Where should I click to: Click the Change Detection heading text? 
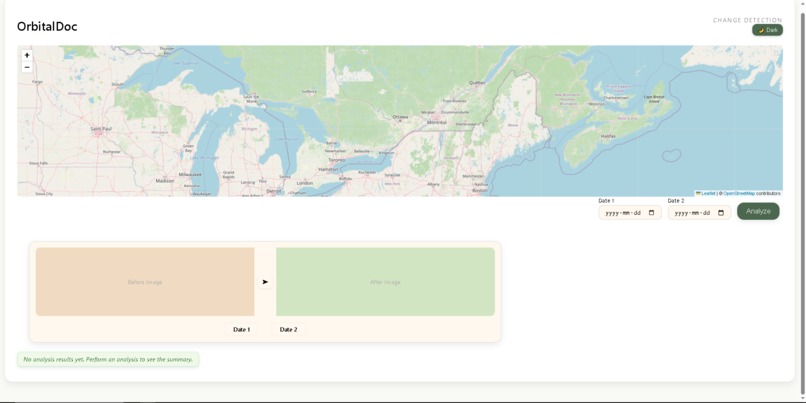pos(747,20)
